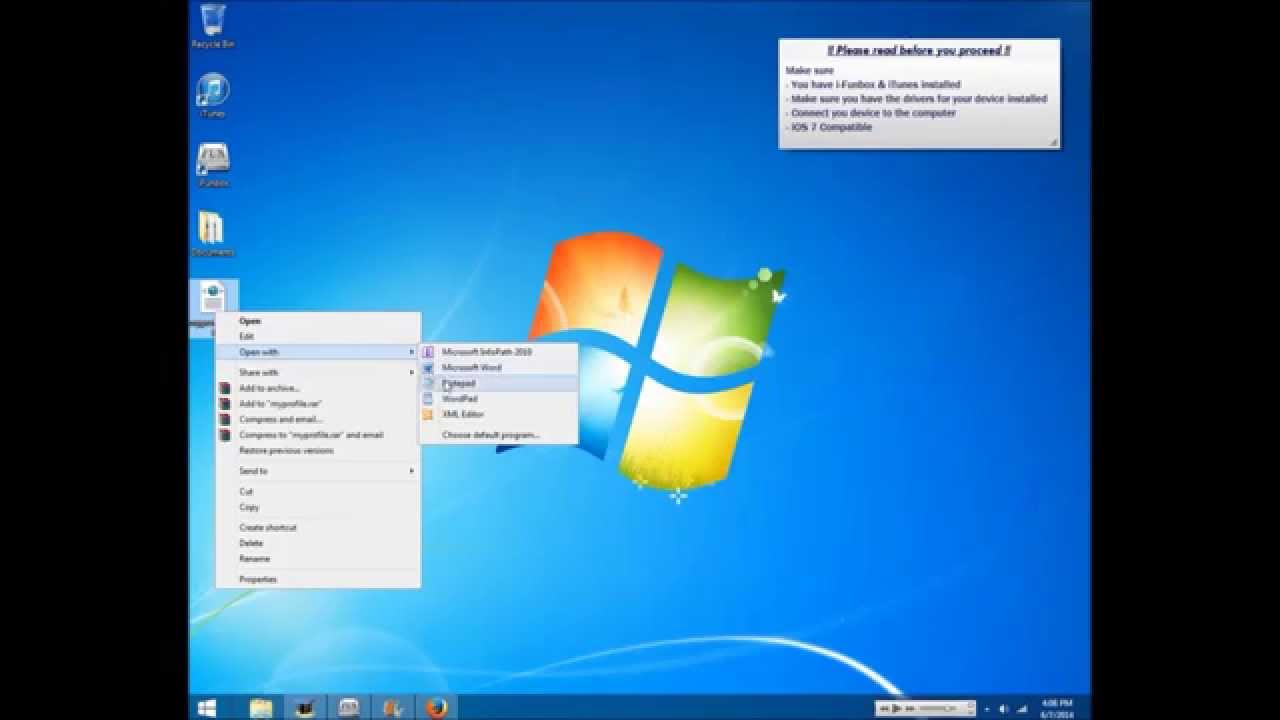Click the "iOS 7 Compatible" note line
The width and height of the screenshot is (1280, 720).
point(829,127)
